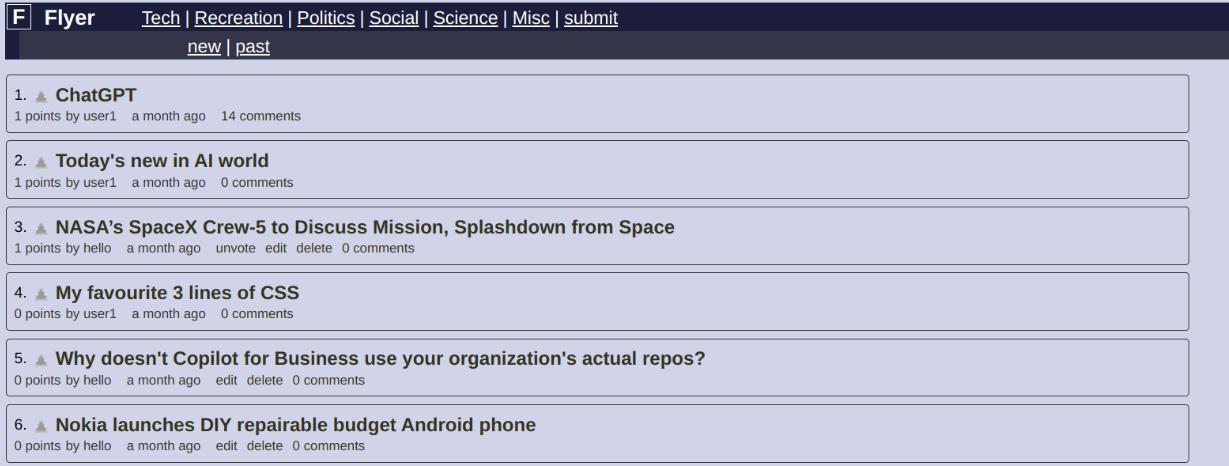Open the Politics category
1229x466 pixels.
pyautogui.click(x=326, y=18)
